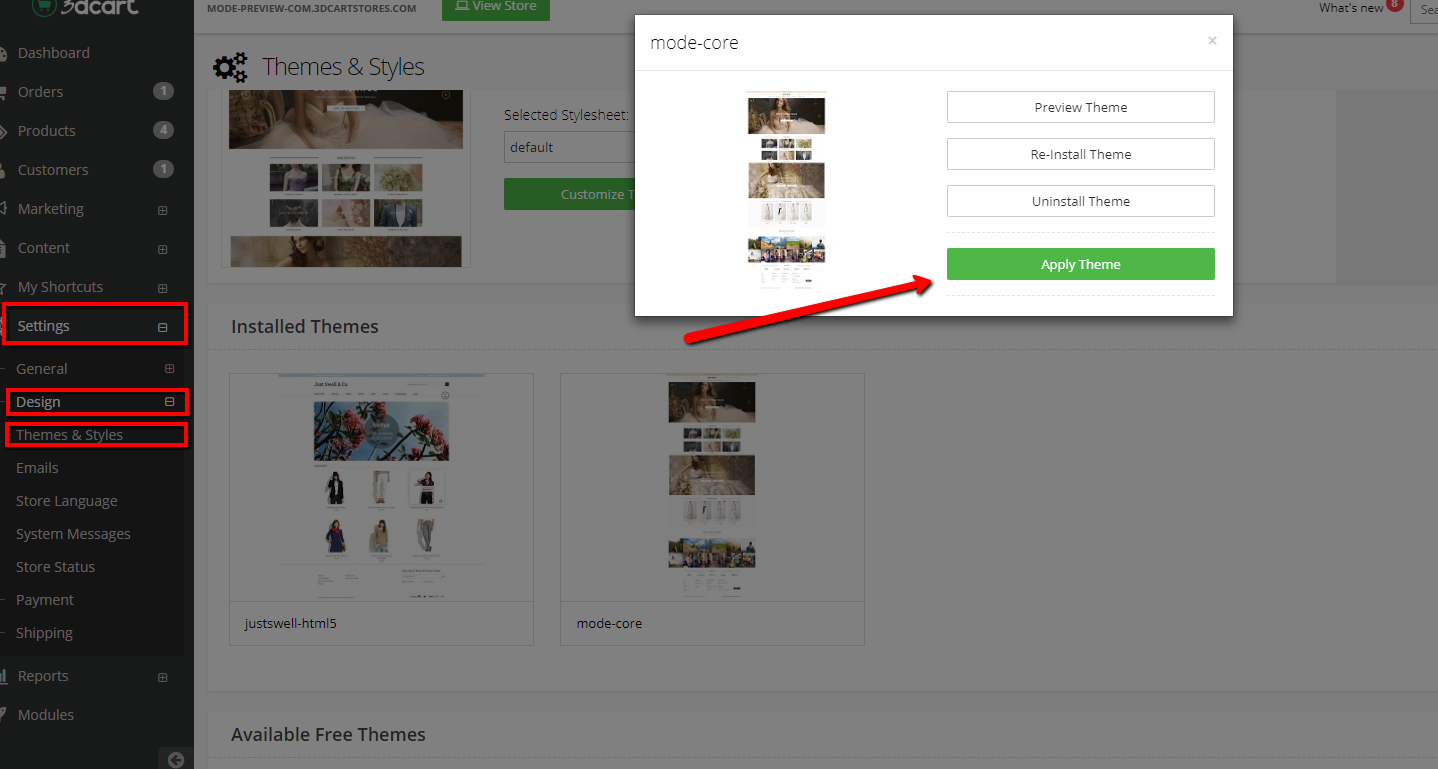1438x769 pixels.
Task: Click the Themes & Styles gears icon
Action: point(230,67)
